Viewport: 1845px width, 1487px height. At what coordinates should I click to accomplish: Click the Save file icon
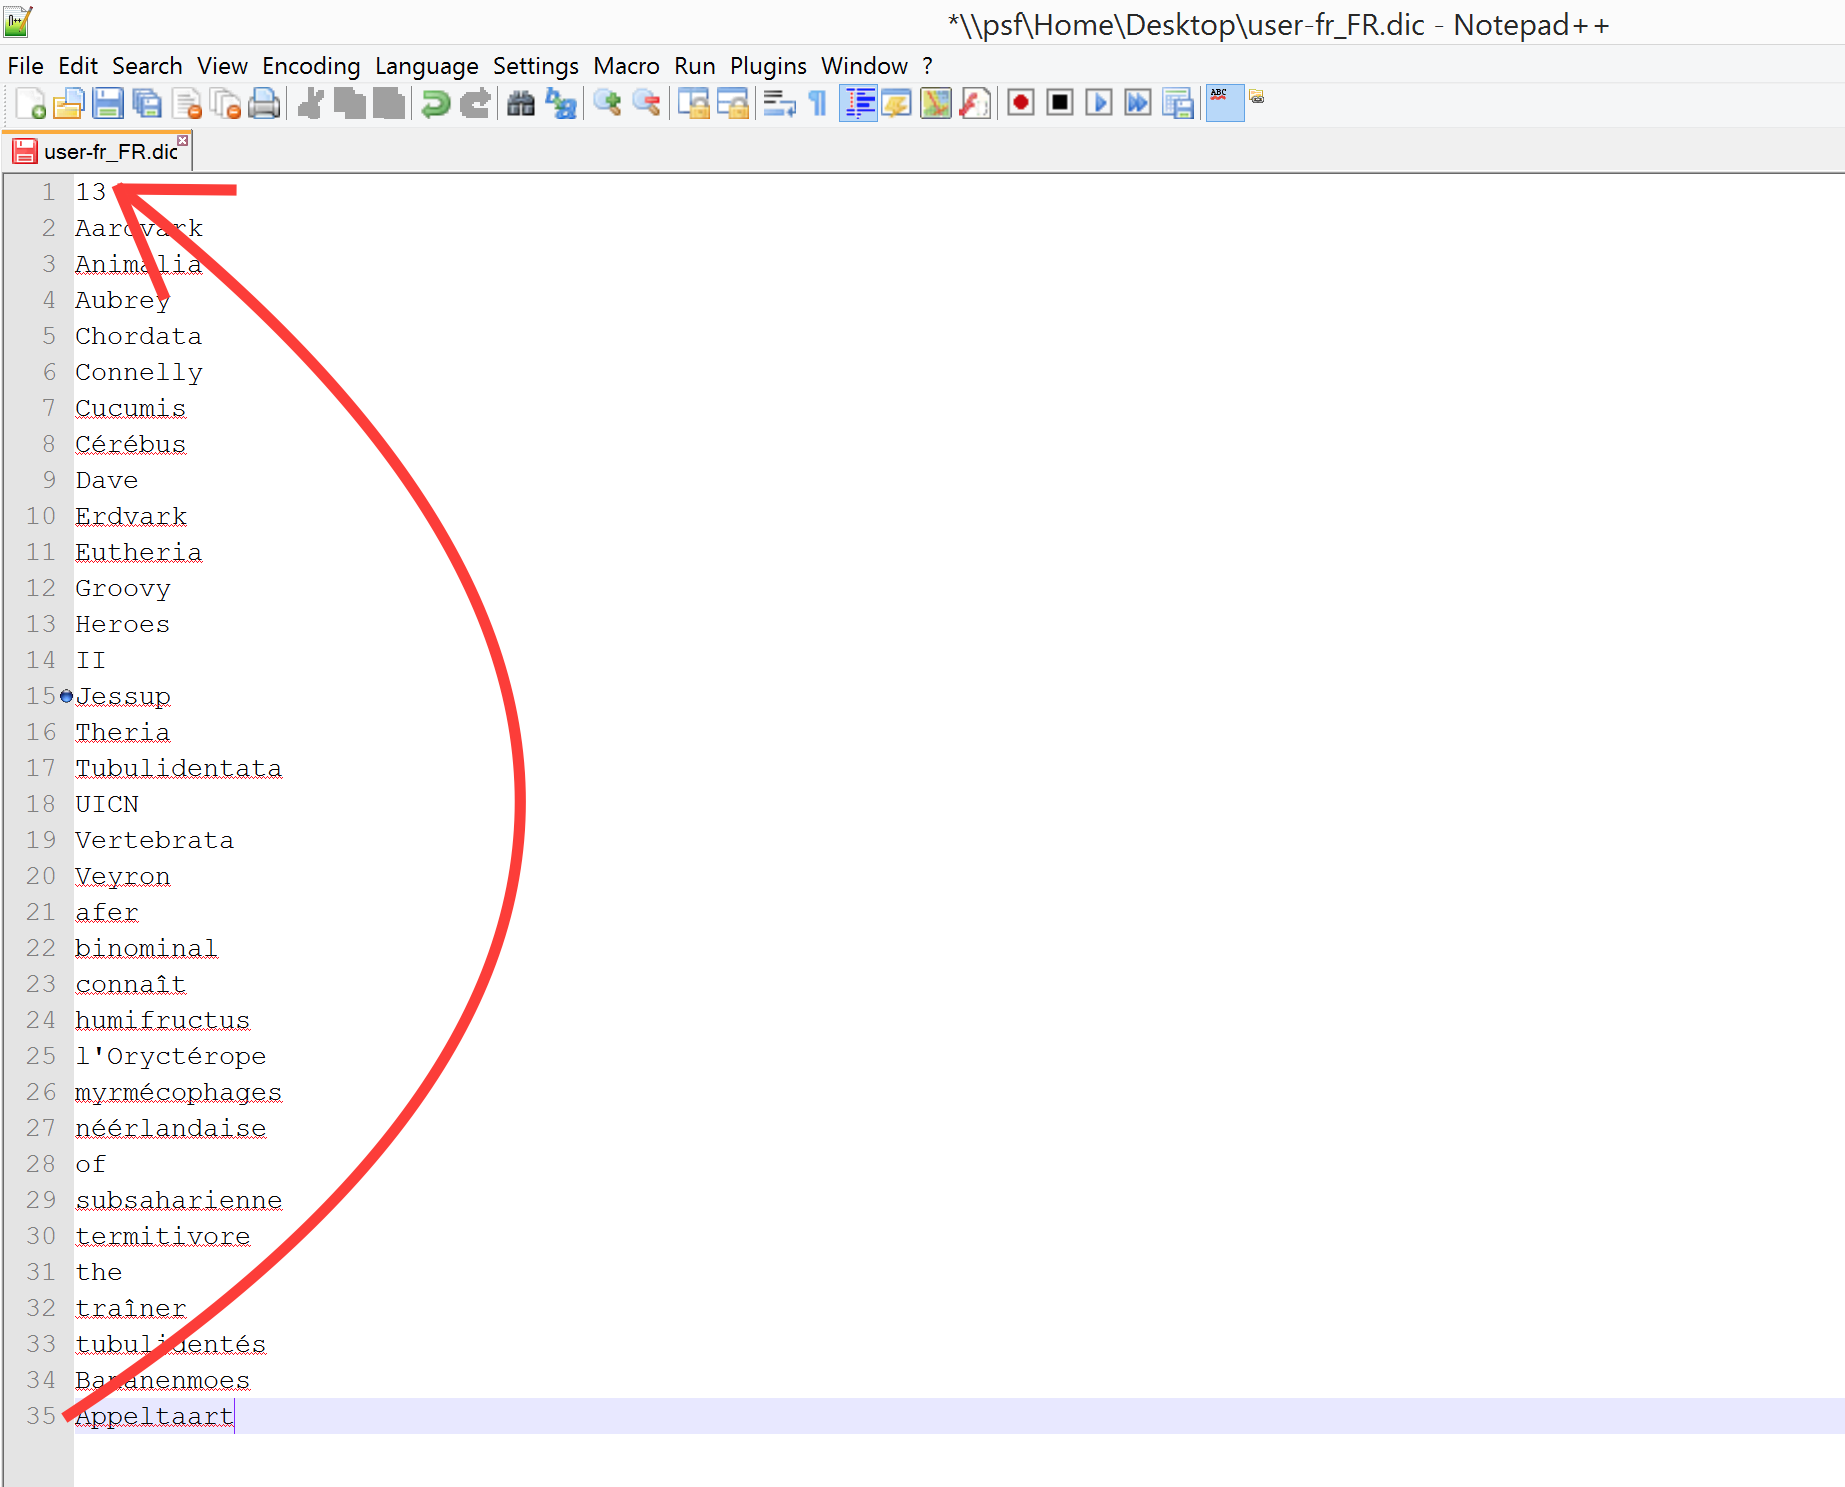click(108, 103)
